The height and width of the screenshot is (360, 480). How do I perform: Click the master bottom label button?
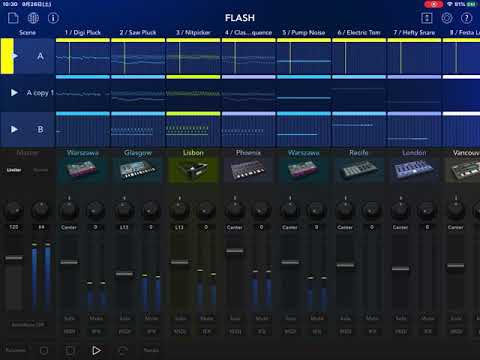pyautogui.click(x=28, y=324)
